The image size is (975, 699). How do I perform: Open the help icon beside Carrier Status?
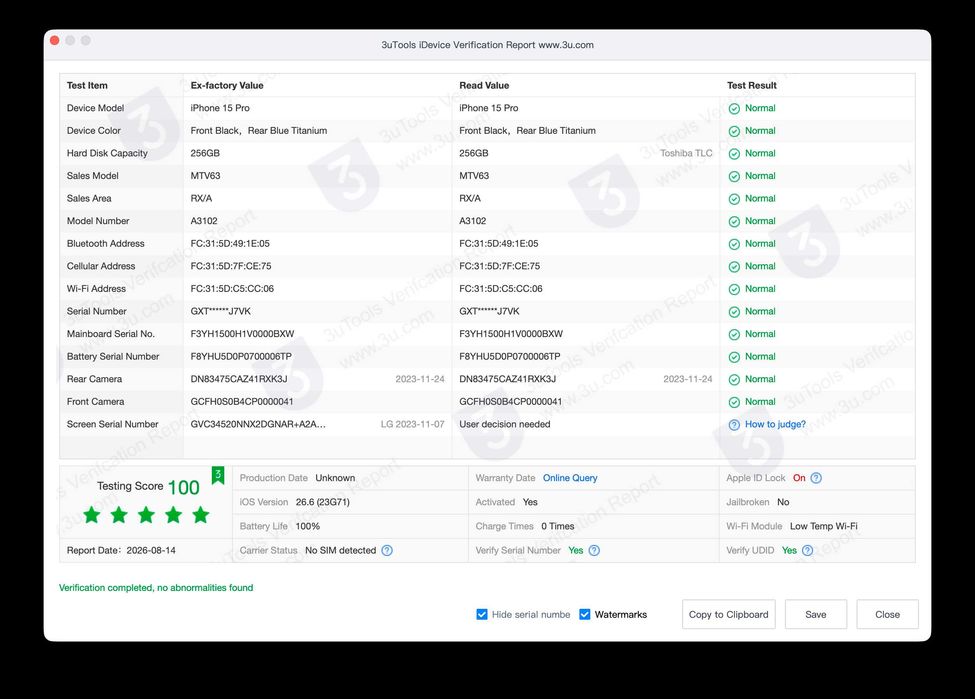387,550
